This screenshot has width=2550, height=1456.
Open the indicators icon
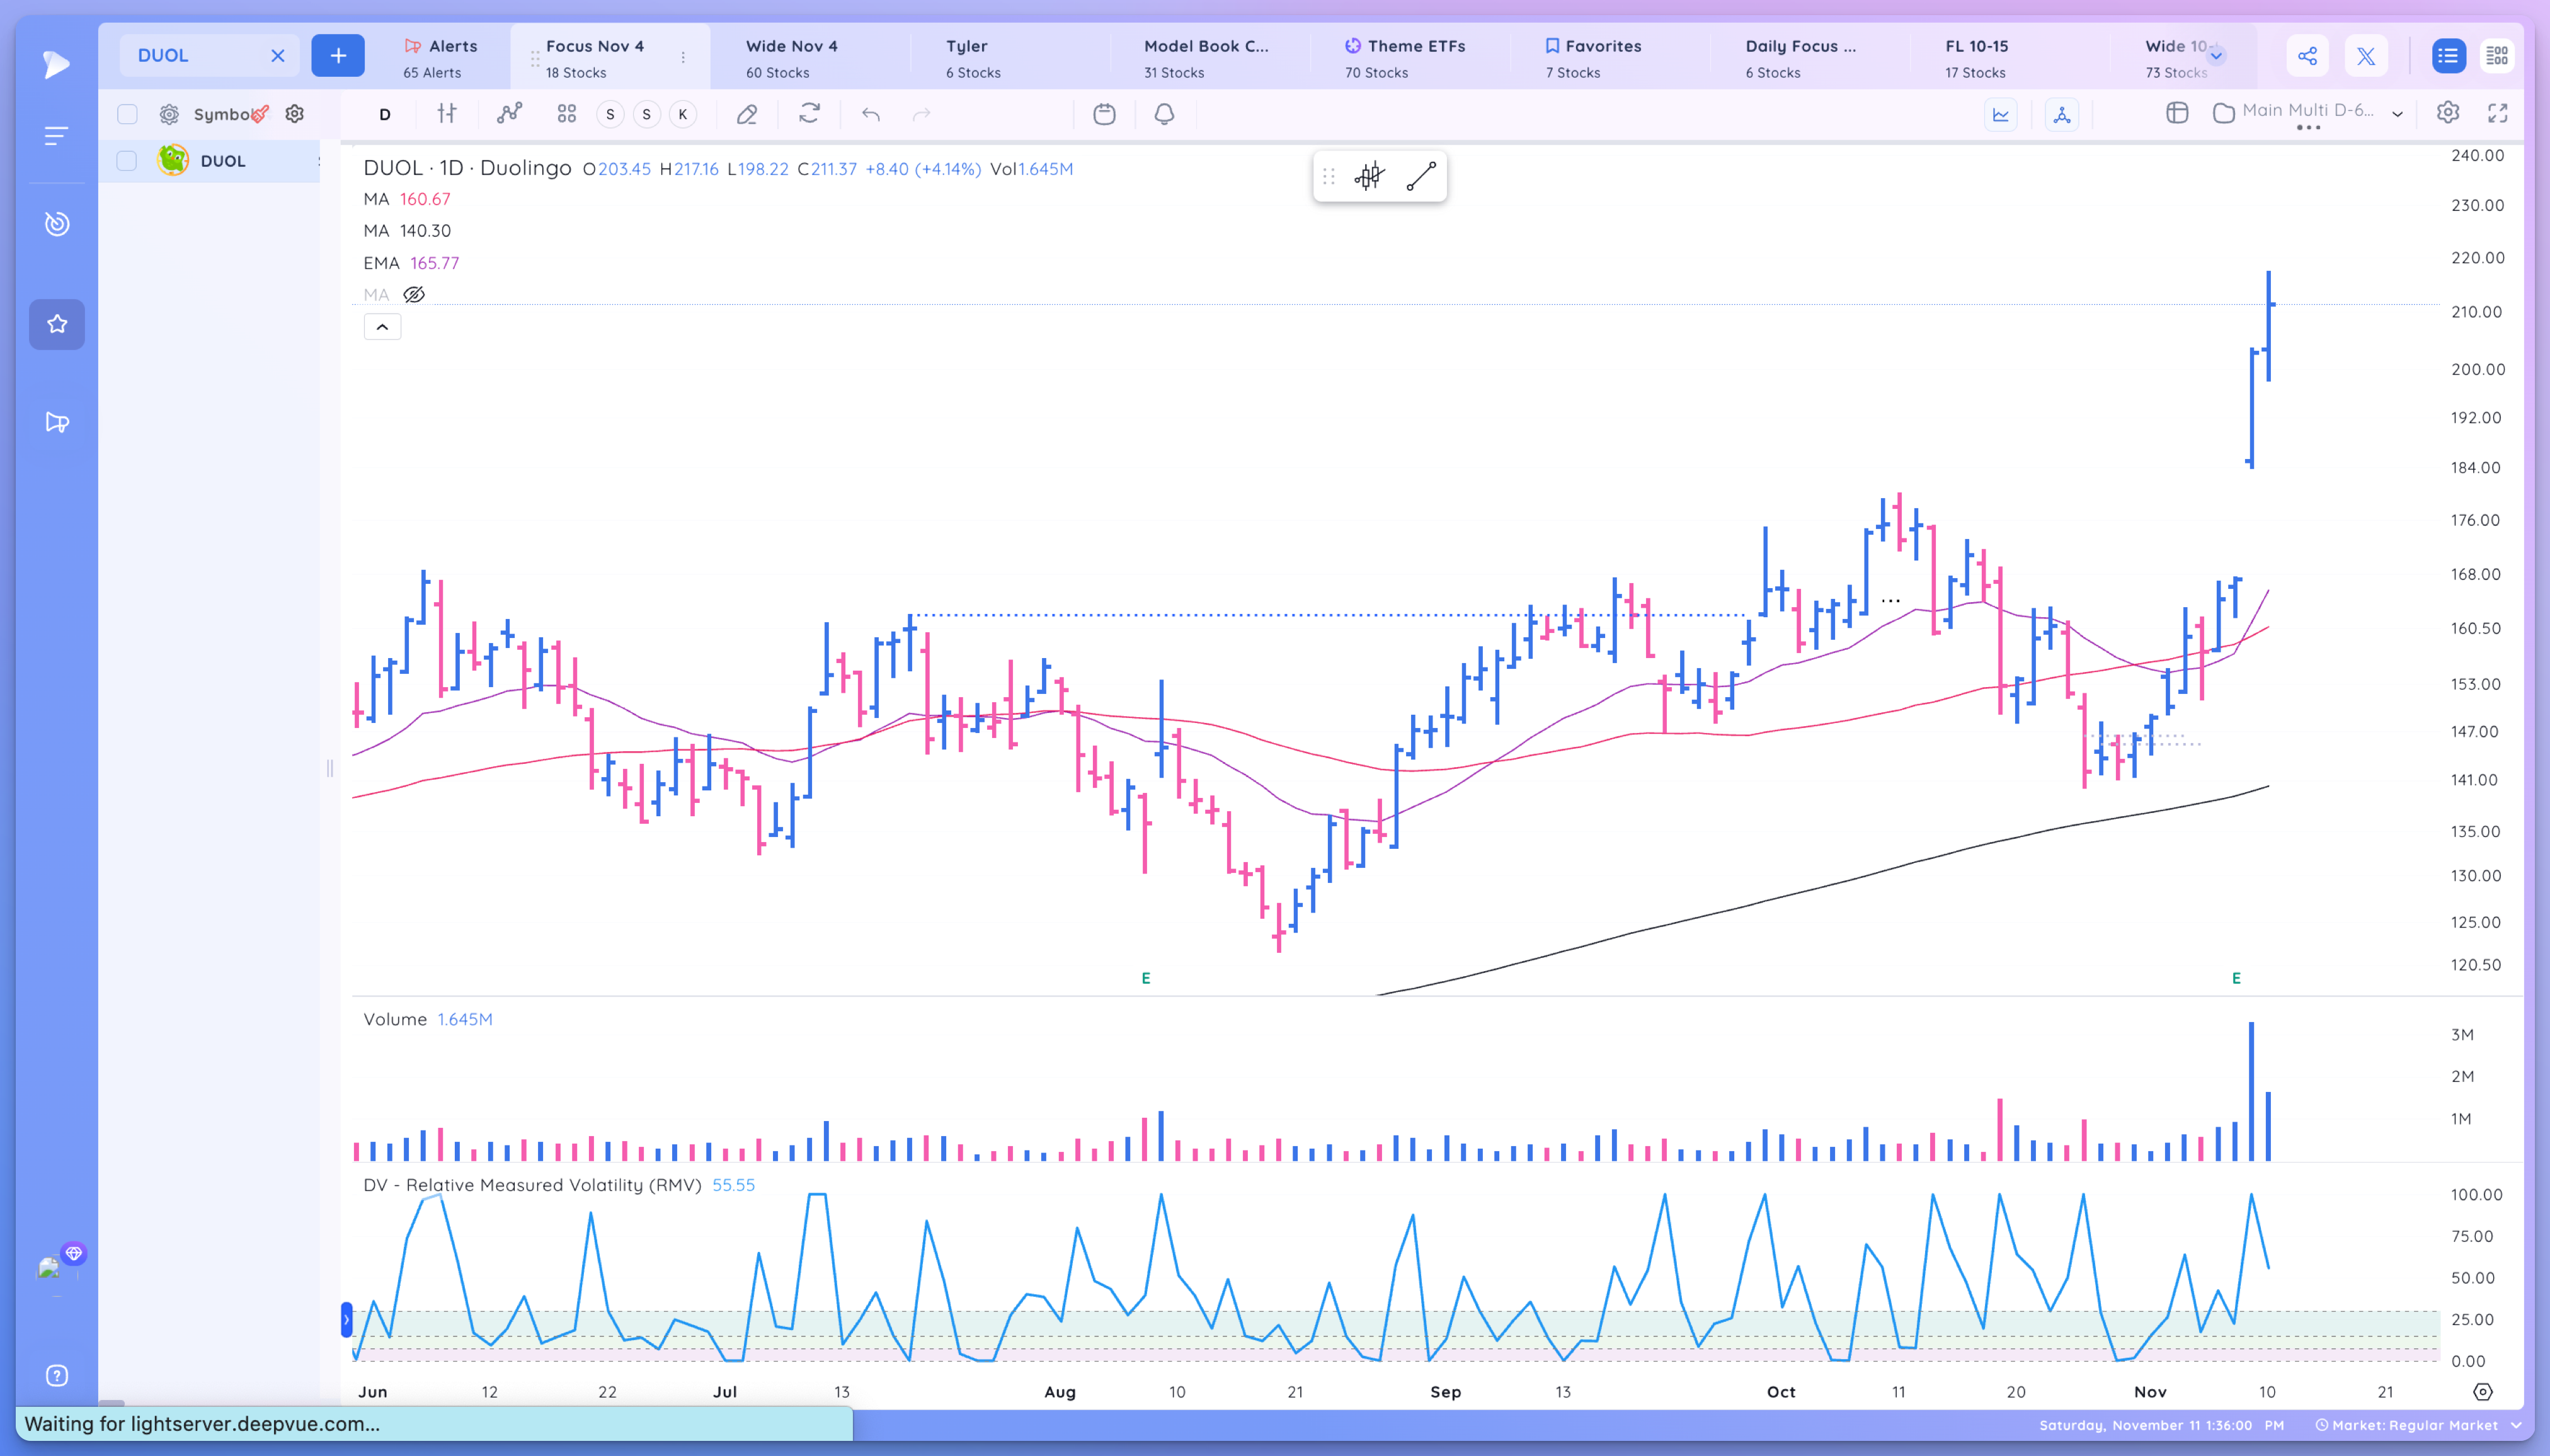pyautogui.click(x=509, y=114)
